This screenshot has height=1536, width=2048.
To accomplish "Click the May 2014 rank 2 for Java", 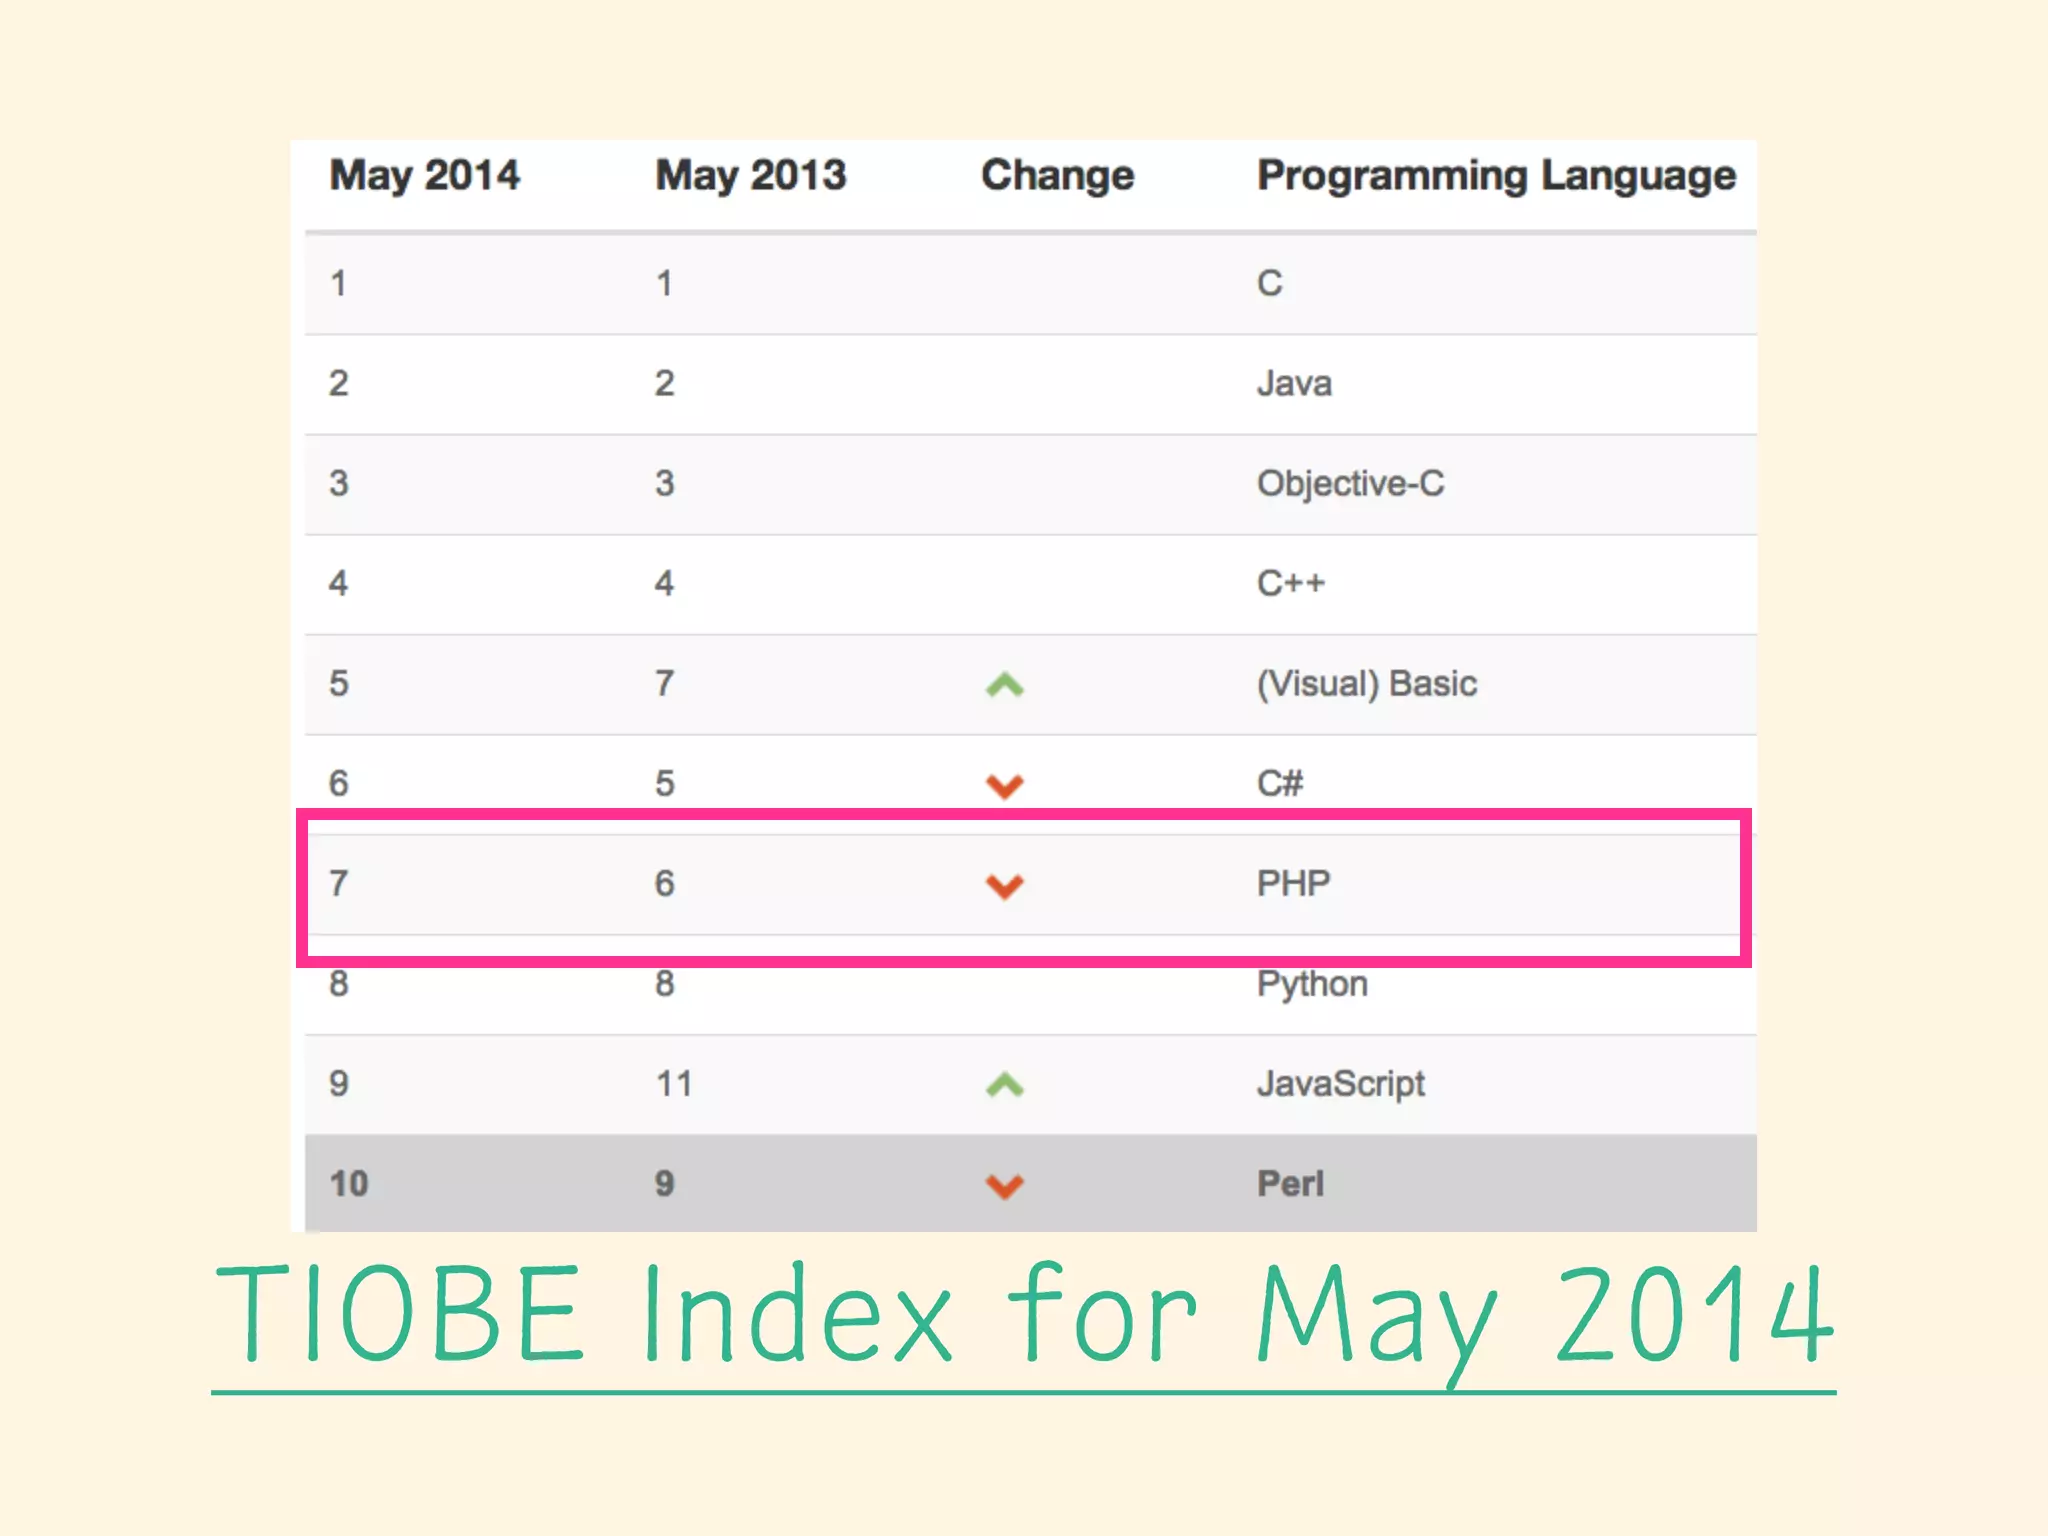I will (339, 384).
